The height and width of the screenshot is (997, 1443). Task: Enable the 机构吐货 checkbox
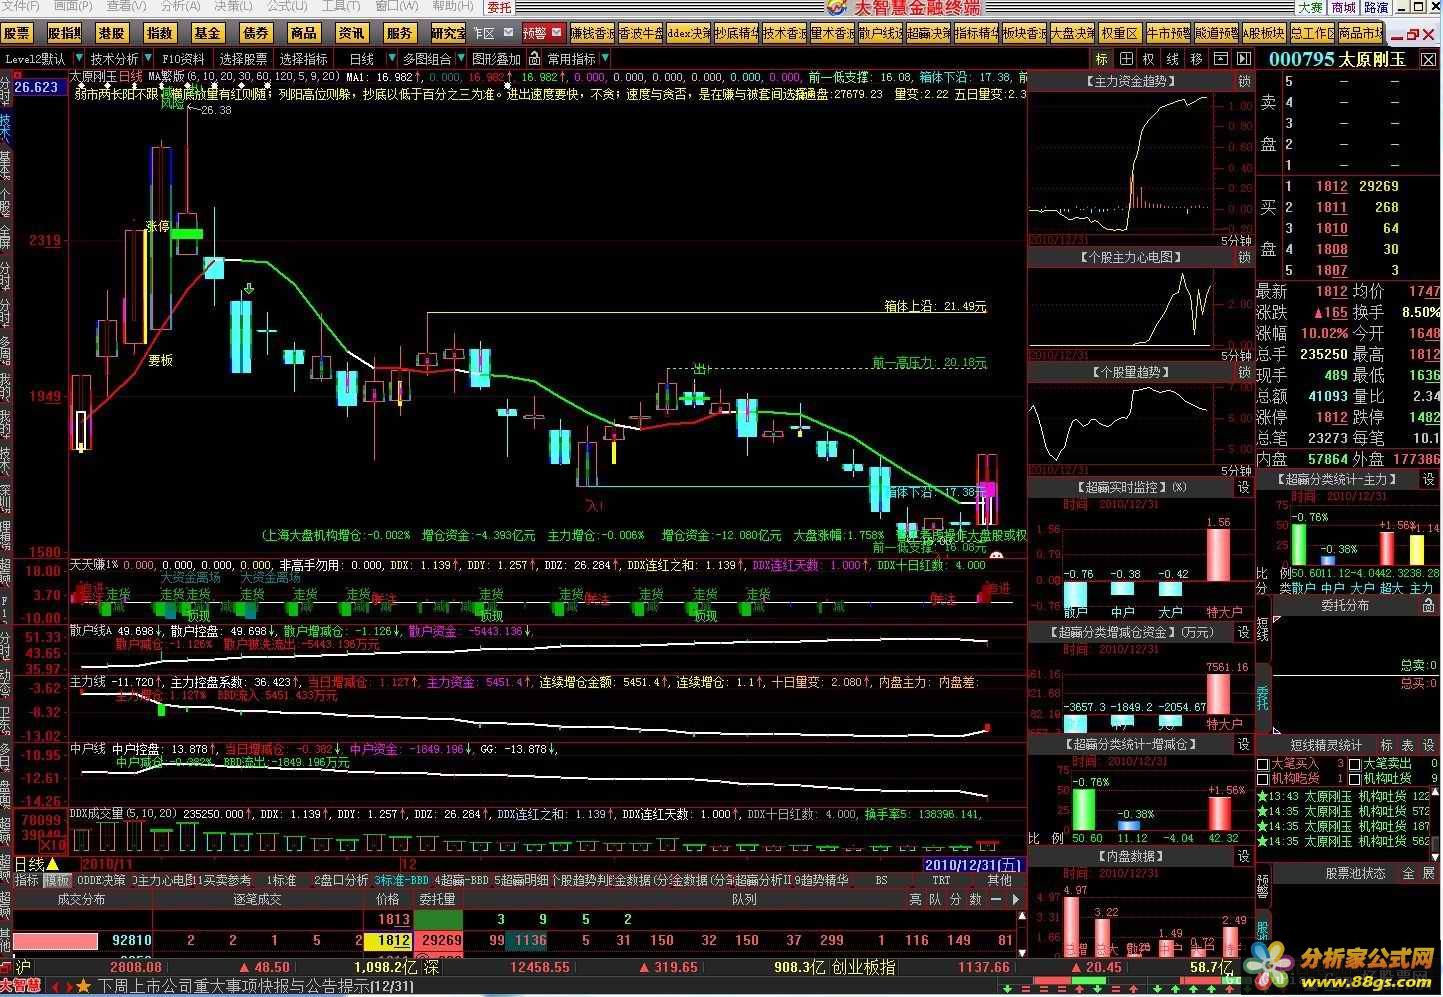coord(1355,778)
